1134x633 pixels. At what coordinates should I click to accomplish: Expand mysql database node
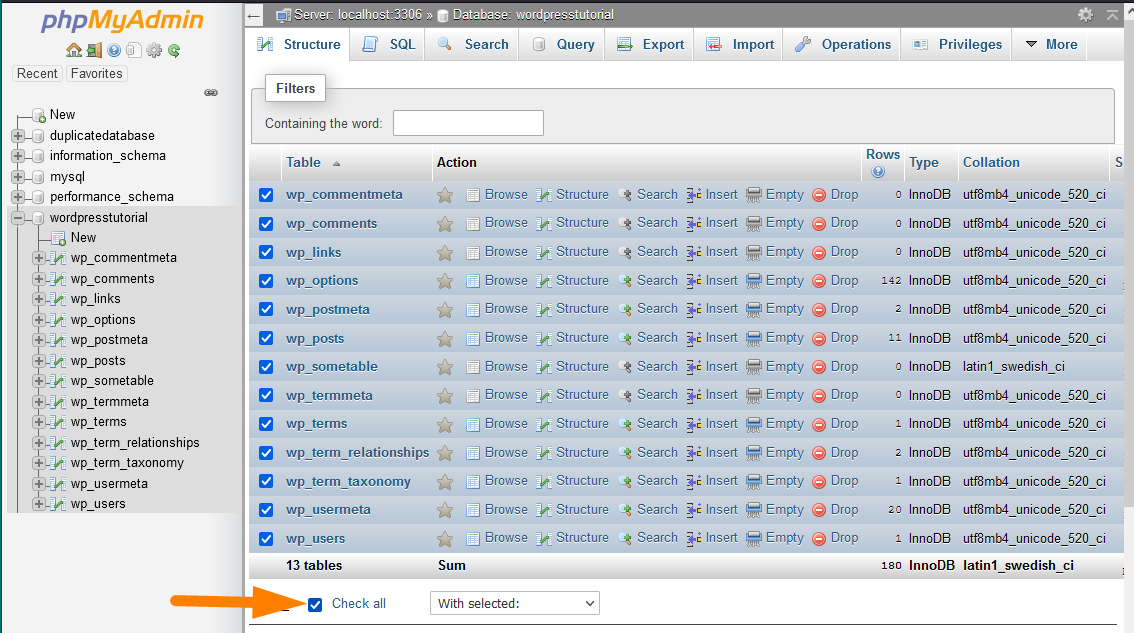(18, 177)
